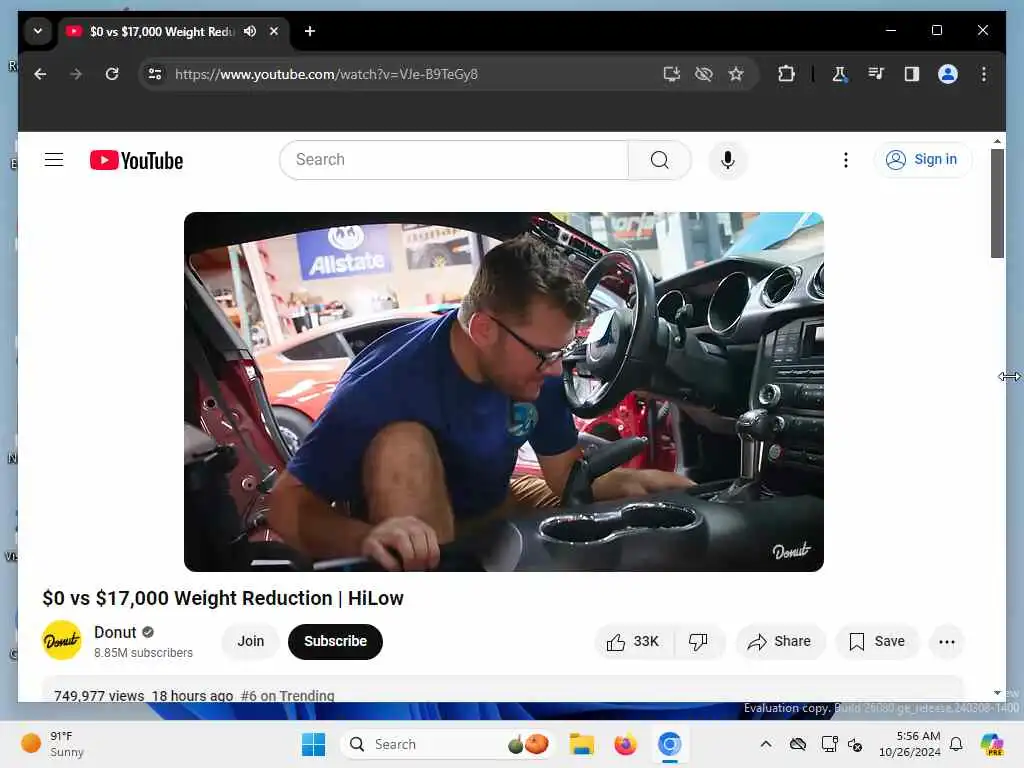Image resolution: width=1024 pixels, height=768 pixels.
Task: Click the taskbar Search box
Action: (x=447, y=744)
